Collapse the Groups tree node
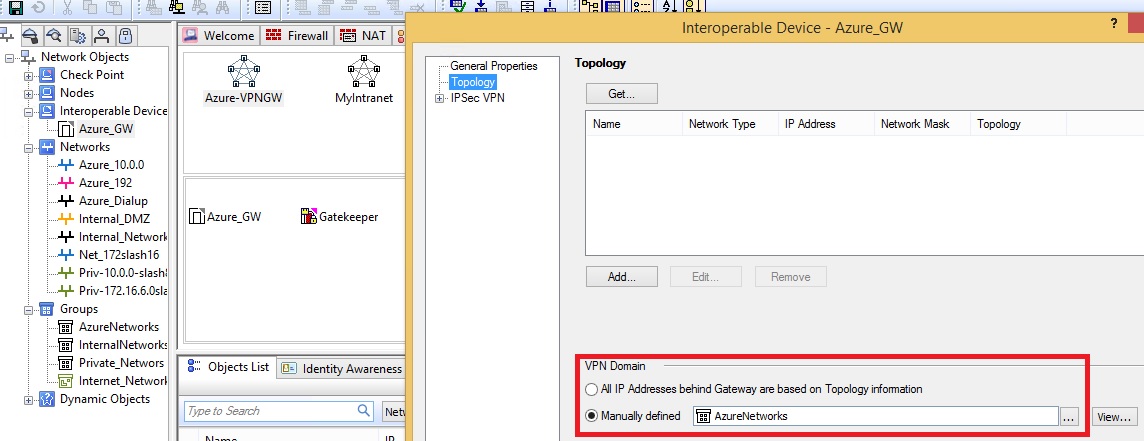Screen dimensions: 1144x441 tap(28, 310)
